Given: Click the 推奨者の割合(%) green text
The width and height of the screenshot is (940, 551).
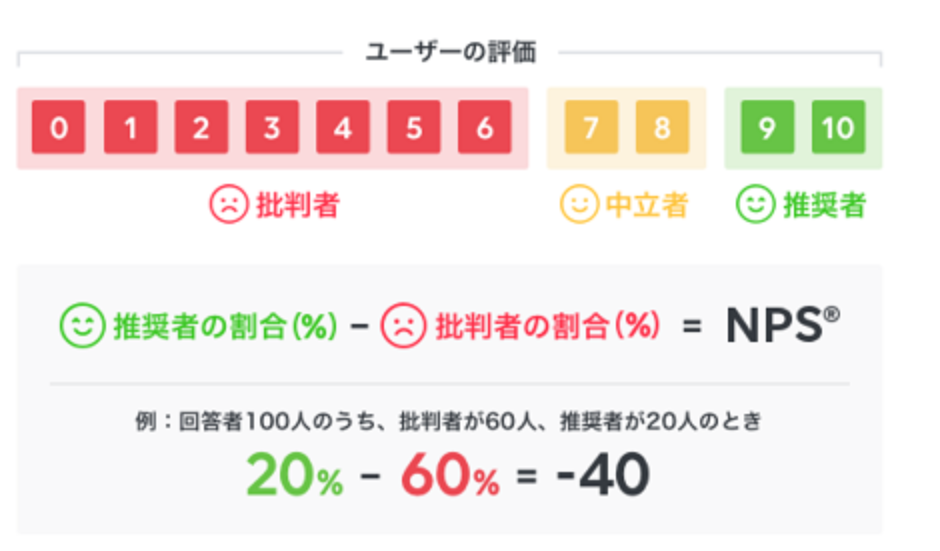Looking at the screenshot, I should click(225, 326).
